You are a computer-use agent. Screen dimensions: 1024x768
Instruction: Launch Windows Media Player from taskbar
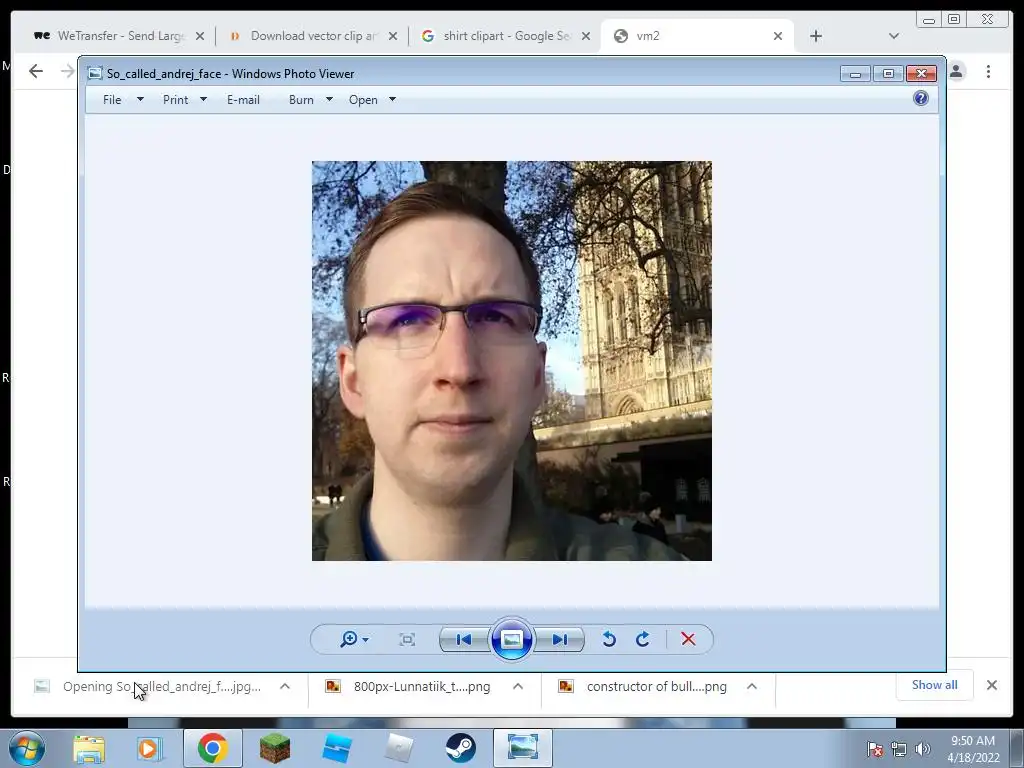(x=148, y=748)
